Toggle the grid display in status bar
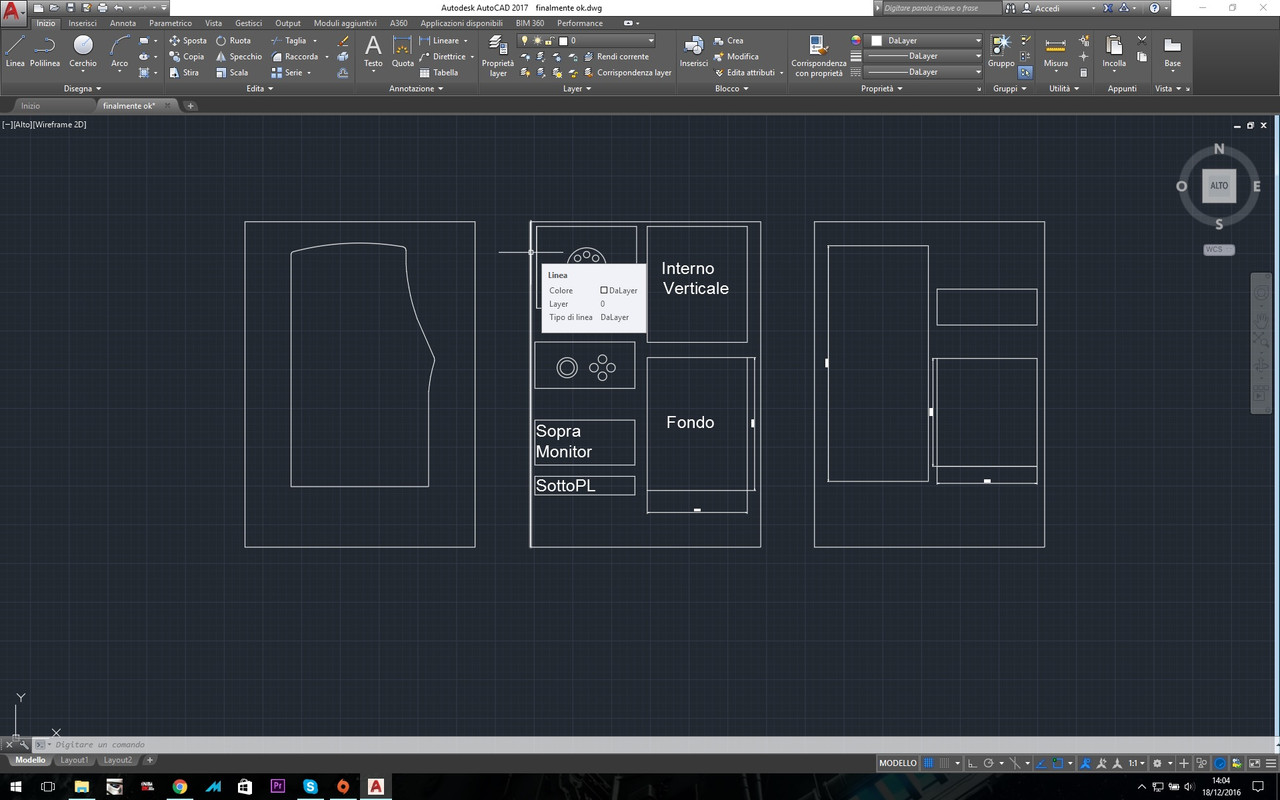 pyautogui.click(x=929, y=762)
